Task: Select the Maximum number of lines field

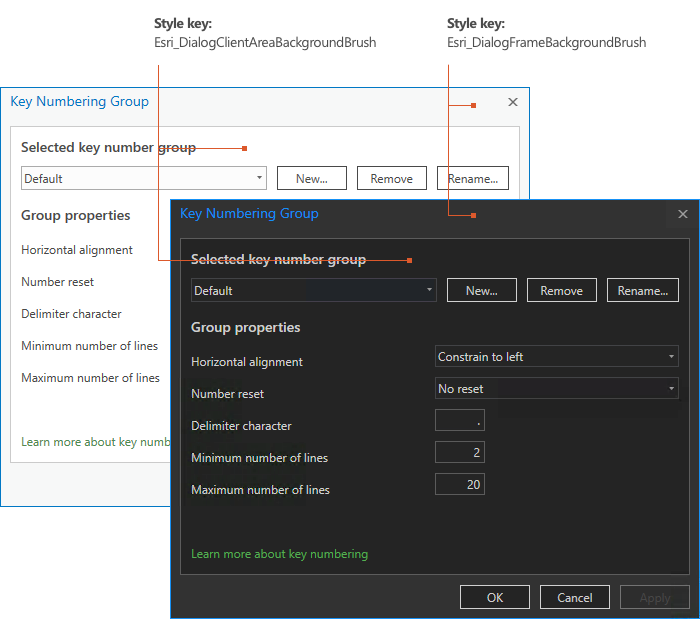Action: pos(460,485)
